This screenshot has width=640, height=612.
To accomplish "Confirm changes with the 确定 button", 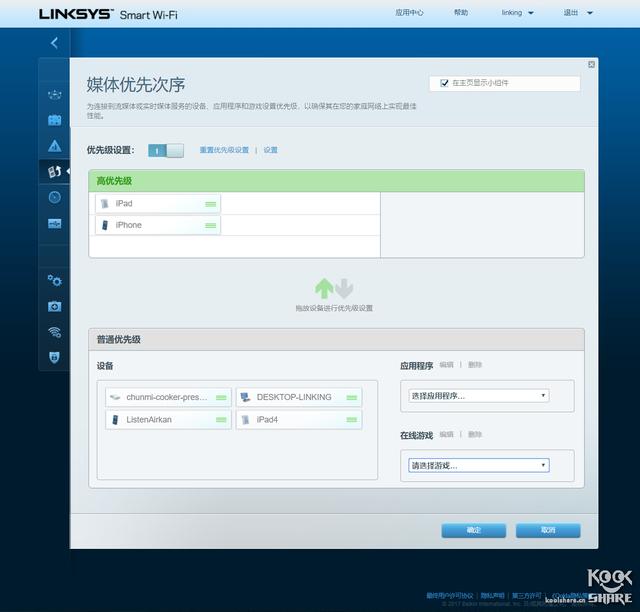I will [473, 530].
